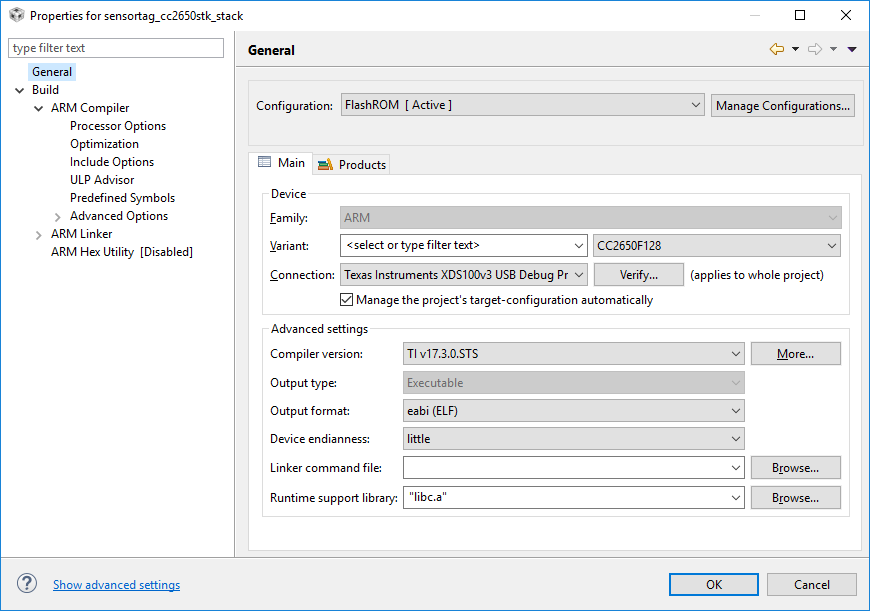This screenshot has width=870, height=611.
Task: Click the Verify connection button
Action: pos(639,275)
